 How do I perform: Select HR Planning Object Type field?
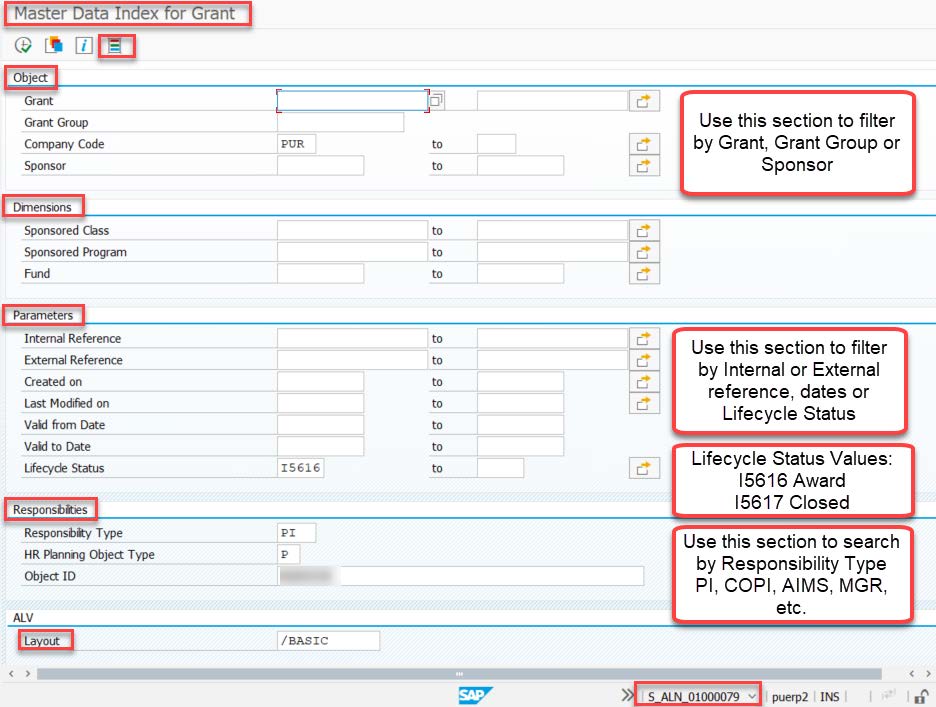click(289, 554)
